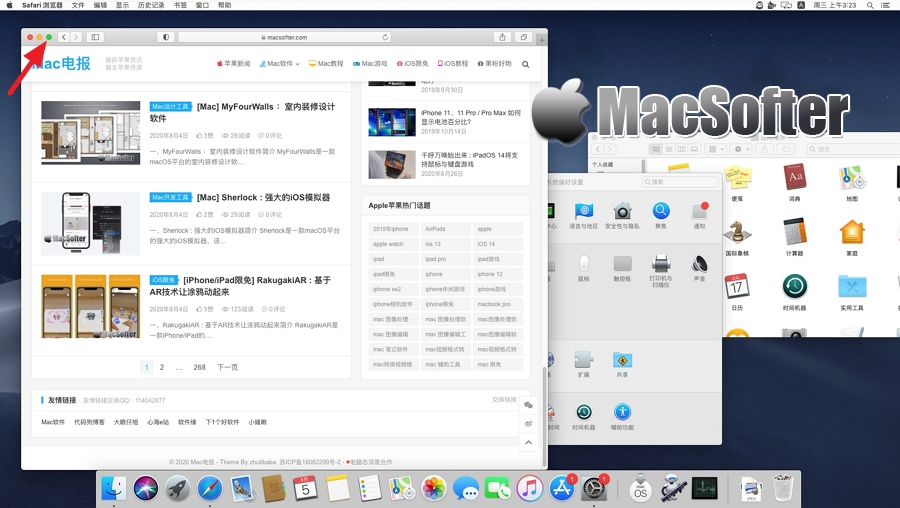Select the macbook pro topic tag
The width and height of the screenshot is (900, 508).
click(498, 304)
